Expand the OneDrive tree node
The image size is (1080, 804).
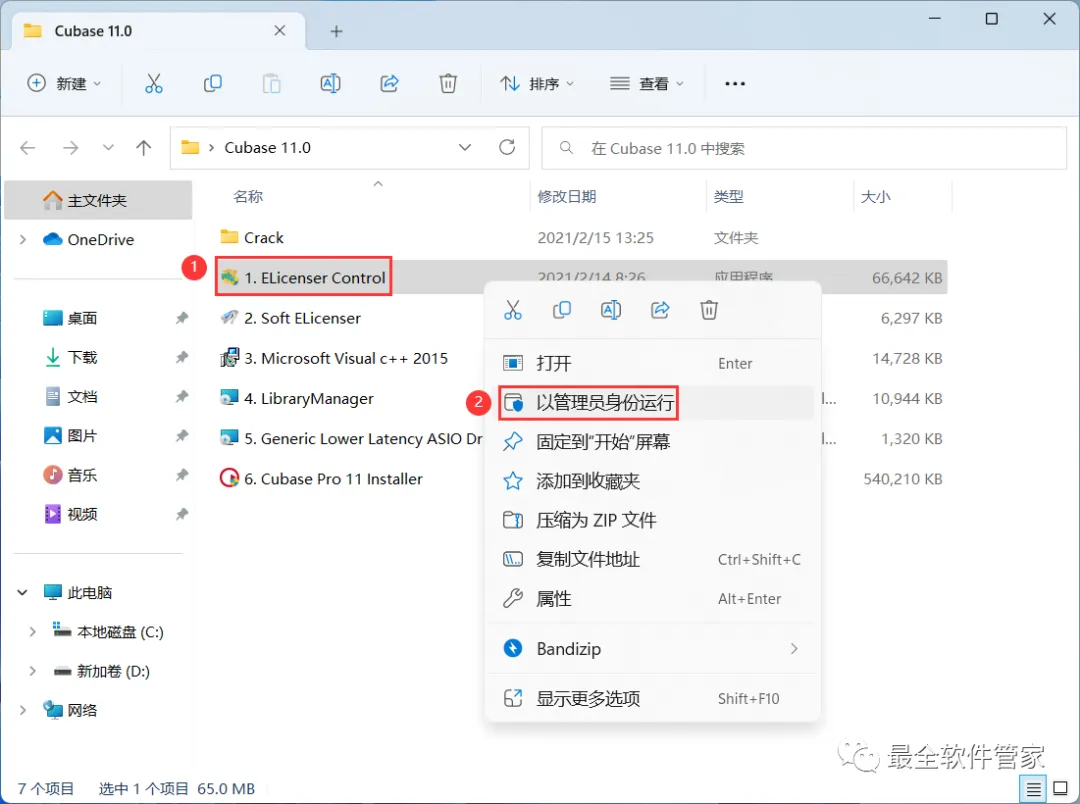coord(23,239)
